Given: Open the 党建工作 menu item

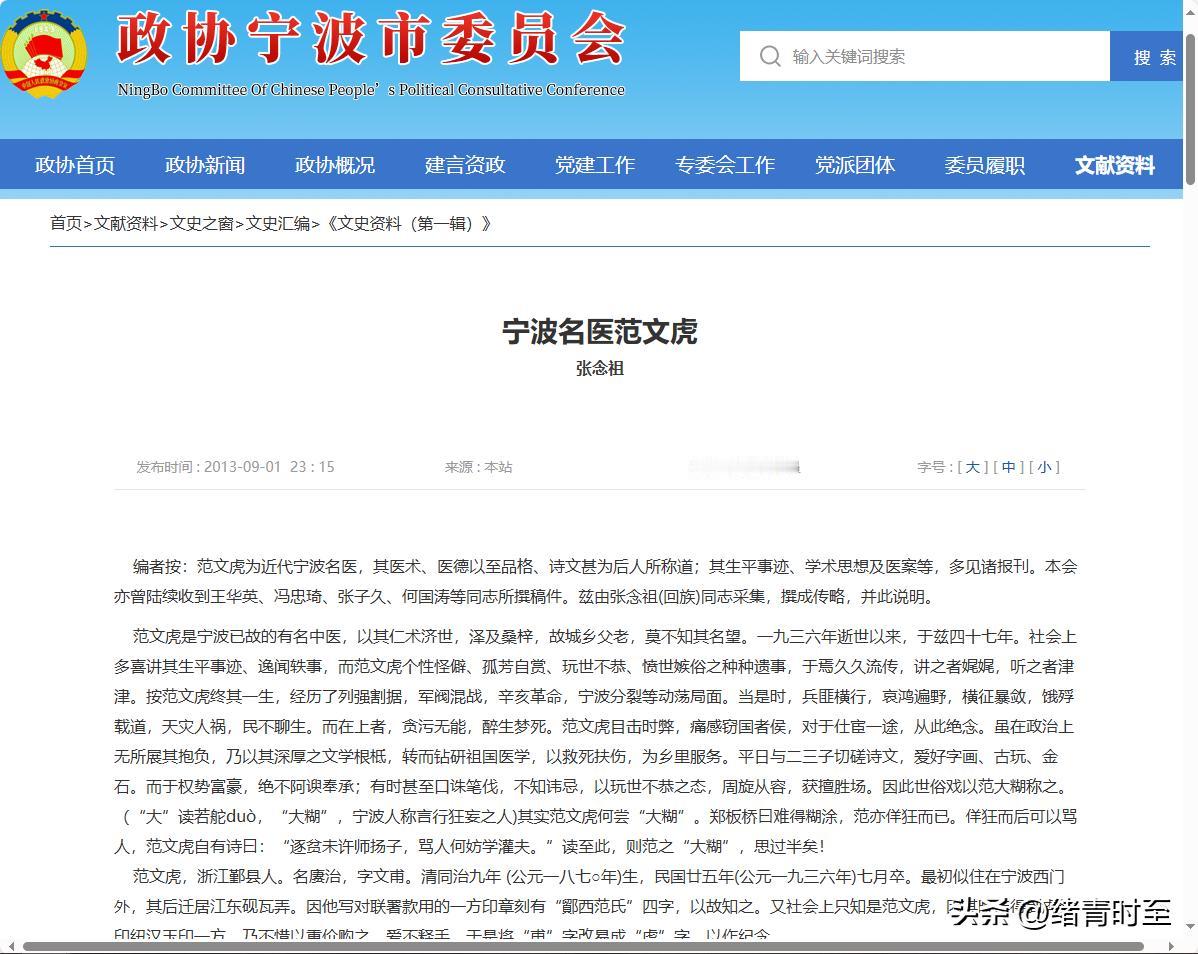Looking at the screenshot, I should coord(594,165).
